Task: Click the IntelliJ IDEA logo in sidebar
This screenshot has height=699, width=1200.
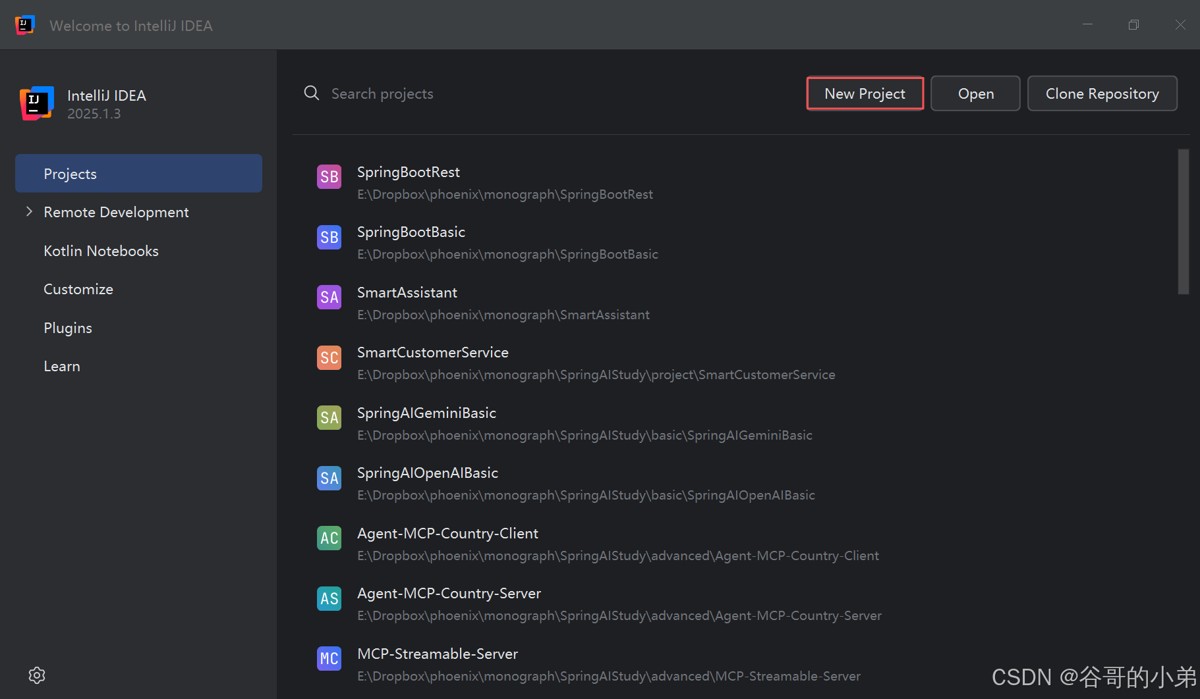Action: point(36,103)
